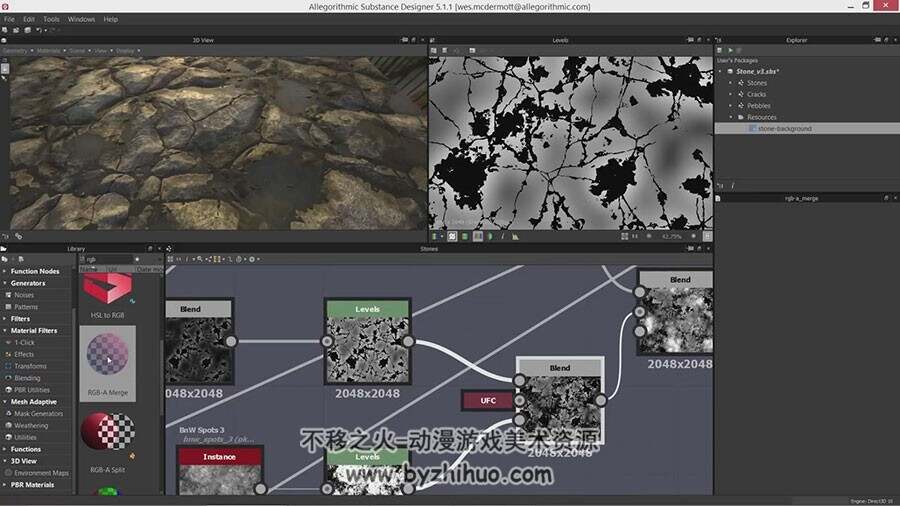
Task: Expand the Functions library category
Action: click(5, 449)
